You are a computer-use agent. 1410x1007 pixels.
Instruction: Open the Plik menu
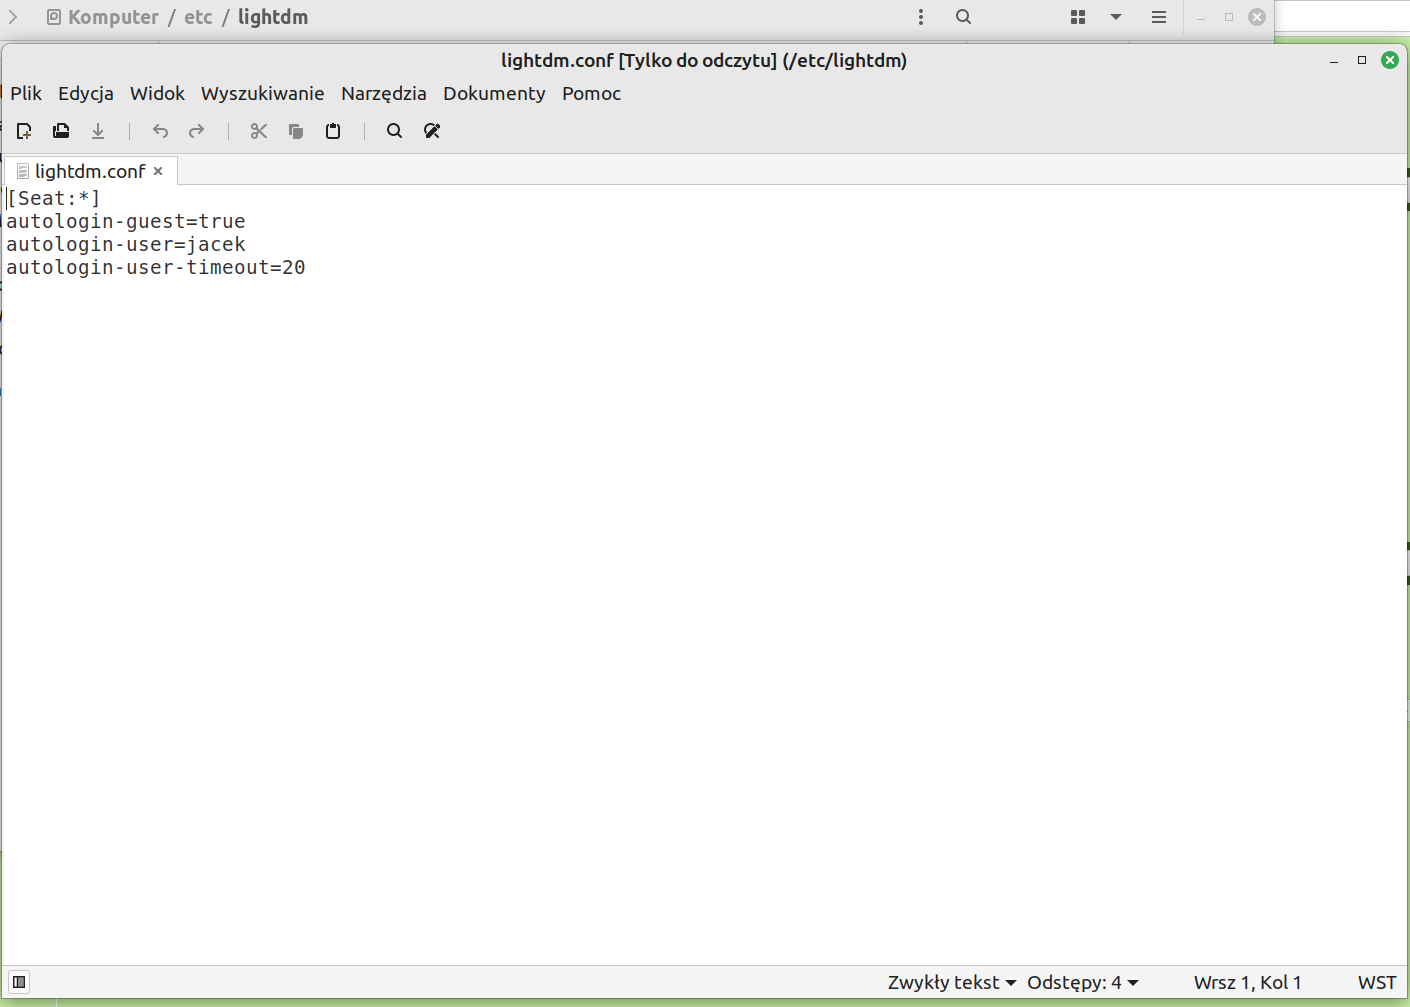click(x=26, y=93)
